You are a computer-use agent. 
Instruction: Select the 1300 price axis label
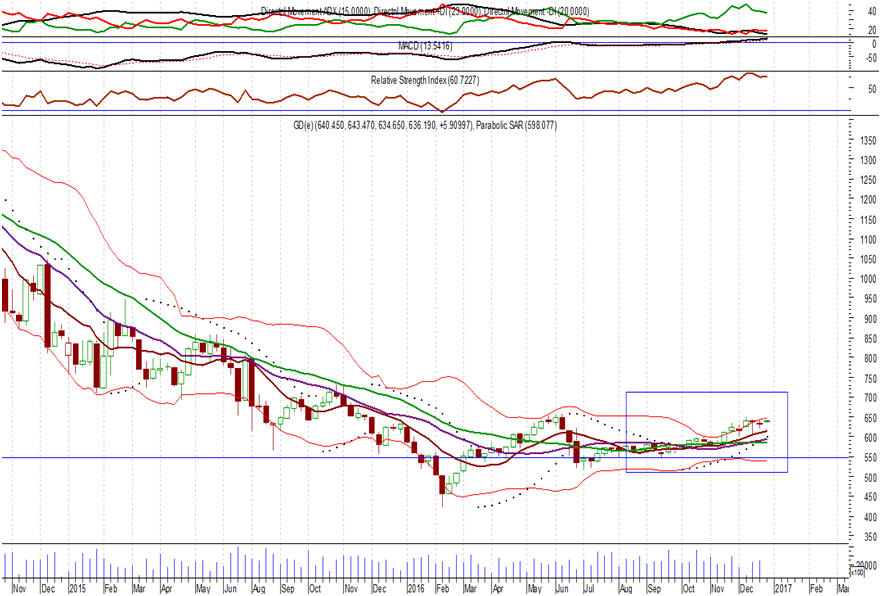(x=867, y=161)
